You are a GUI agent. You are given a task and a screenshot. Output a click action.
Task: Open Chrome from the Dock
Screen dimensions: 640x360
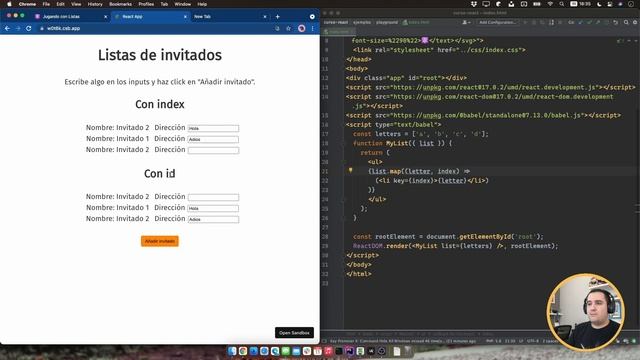pos(243,351)
